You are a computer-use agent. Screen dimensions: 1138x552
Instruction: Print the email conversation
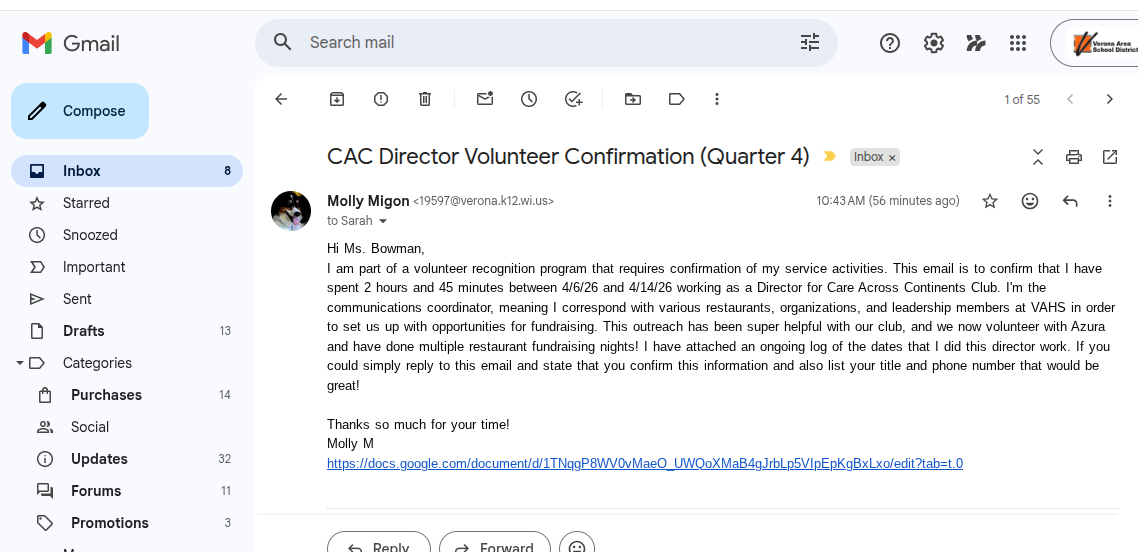click(x=1074, y=157)
